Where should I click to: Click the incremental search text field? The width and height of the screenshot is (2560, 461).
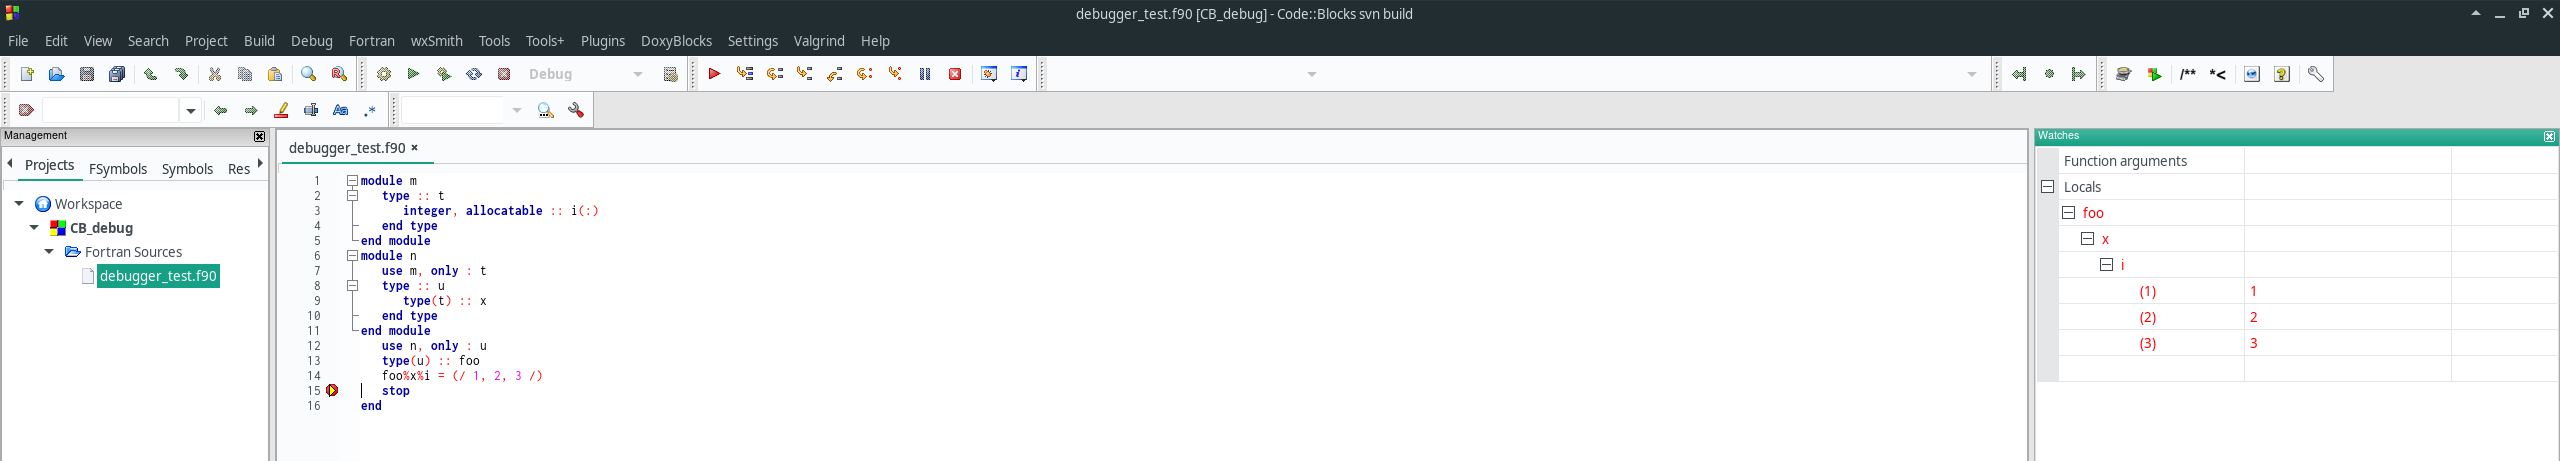click(x=110, y=110)
